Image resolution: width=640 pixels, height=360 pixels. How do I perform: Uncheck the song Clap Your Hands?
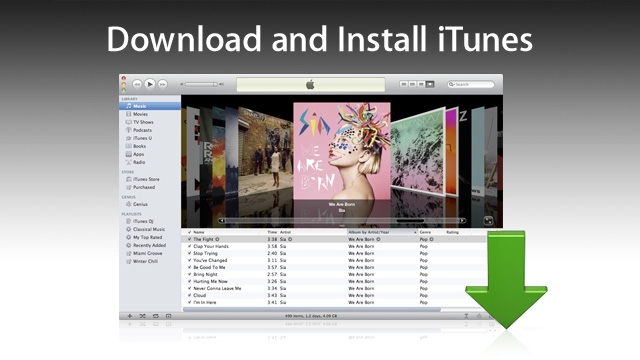[189, 246]
